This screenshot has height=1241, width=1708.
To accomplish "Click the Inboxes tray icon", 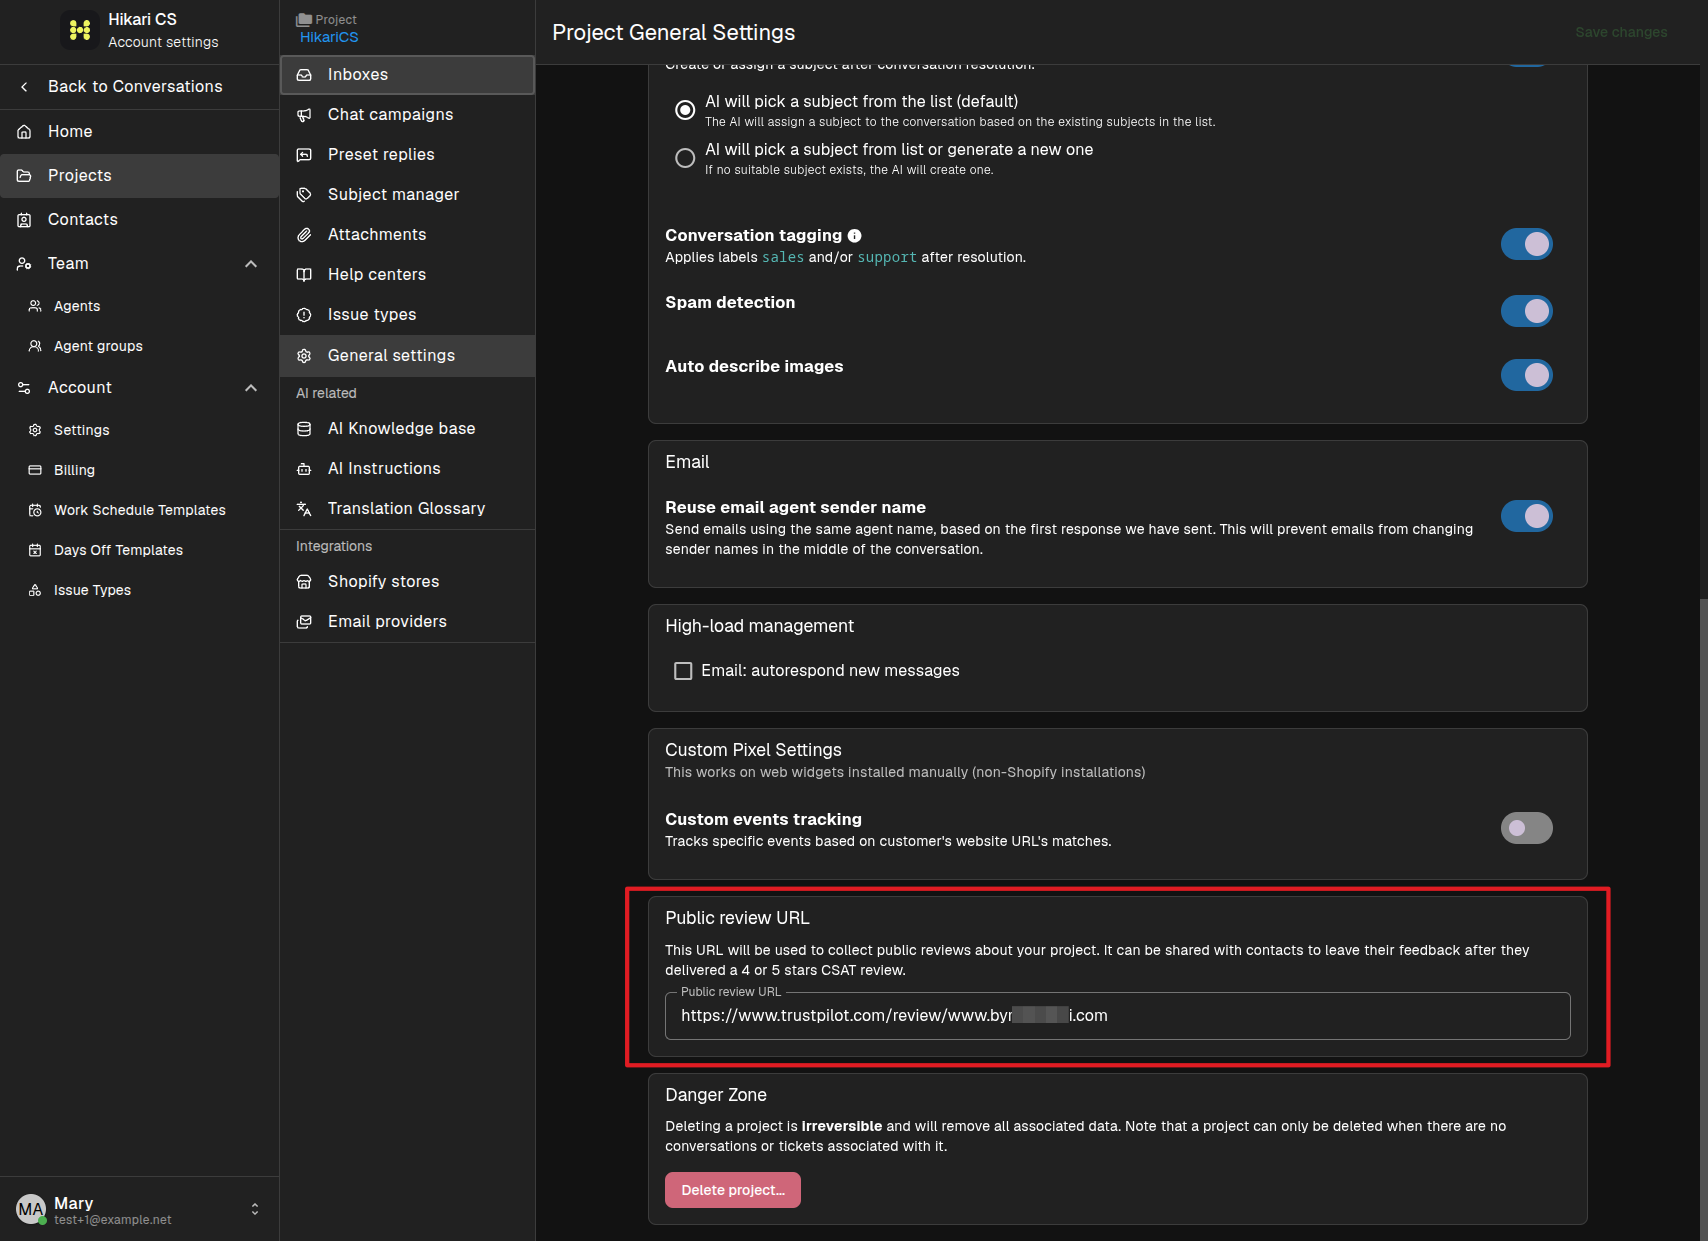I will (304, 75).
